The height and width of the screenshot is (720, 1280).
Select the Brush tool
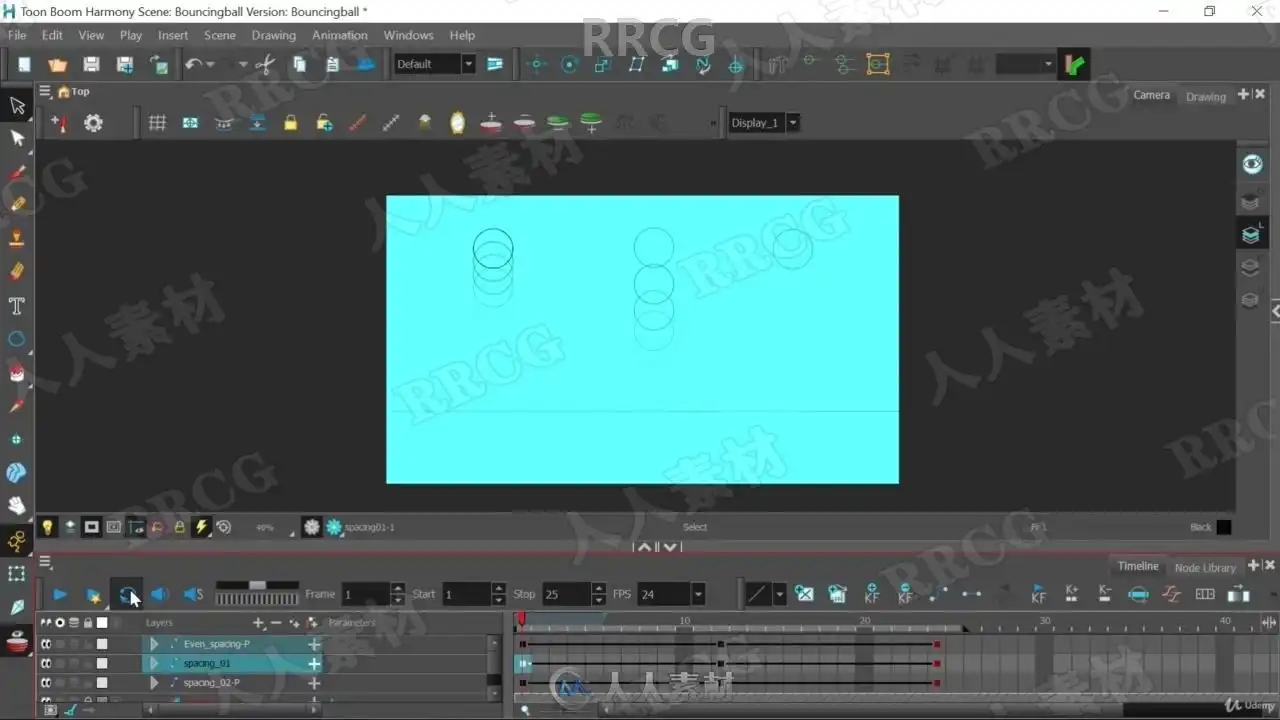point(17,172)
